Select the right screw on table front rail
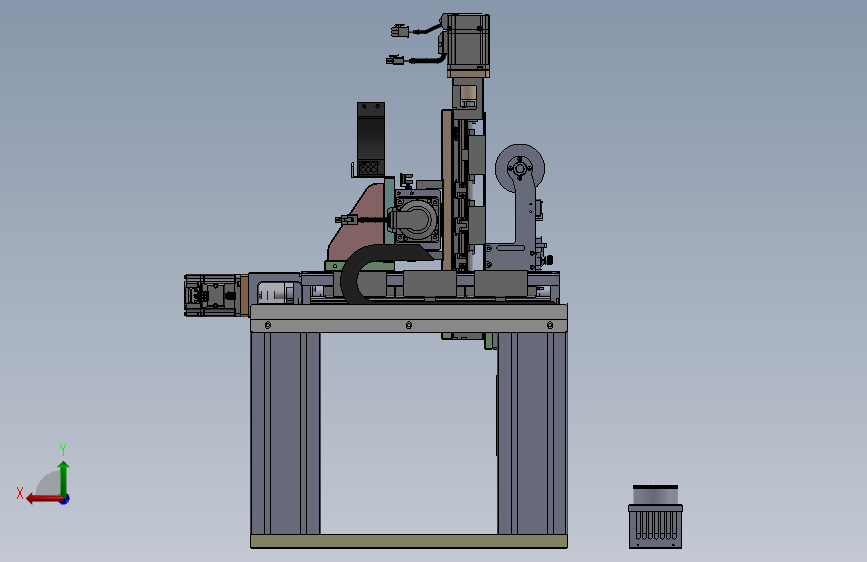 pyautogui.click(x=550, y=325)
